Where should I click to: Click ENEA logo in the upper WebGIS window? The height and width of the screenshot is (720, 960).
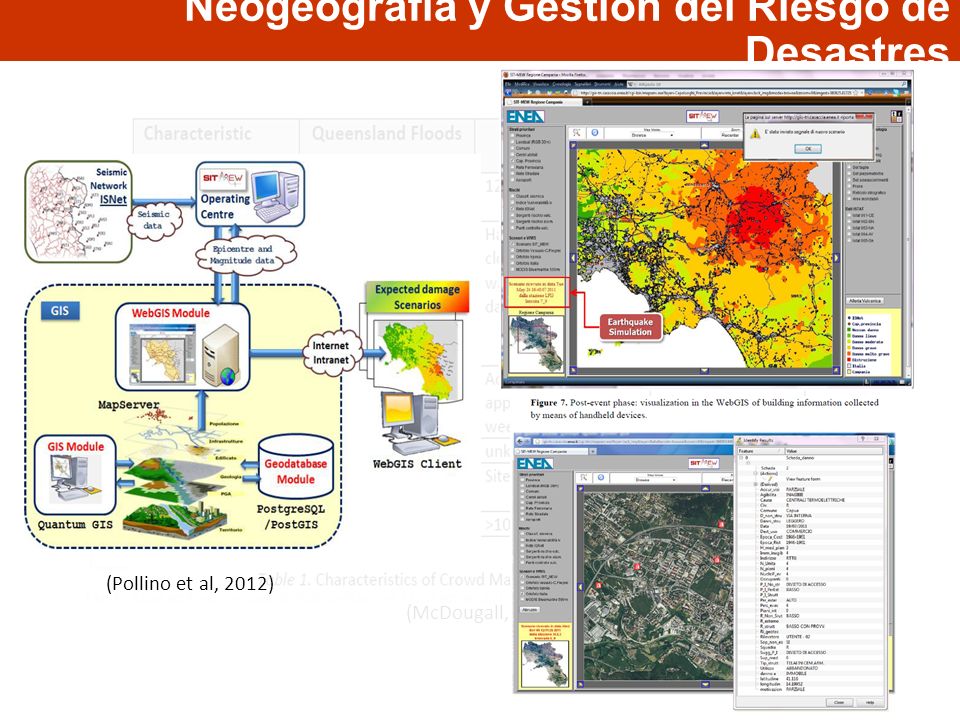tap(525, 116)
